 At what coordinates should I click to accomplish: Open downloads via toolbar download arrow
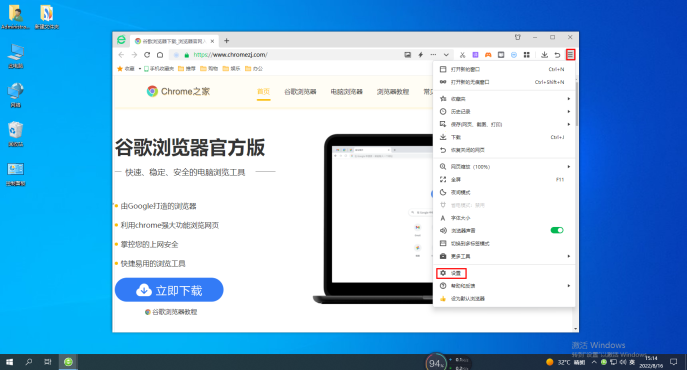pyautogui.click(x=544, y=55)
